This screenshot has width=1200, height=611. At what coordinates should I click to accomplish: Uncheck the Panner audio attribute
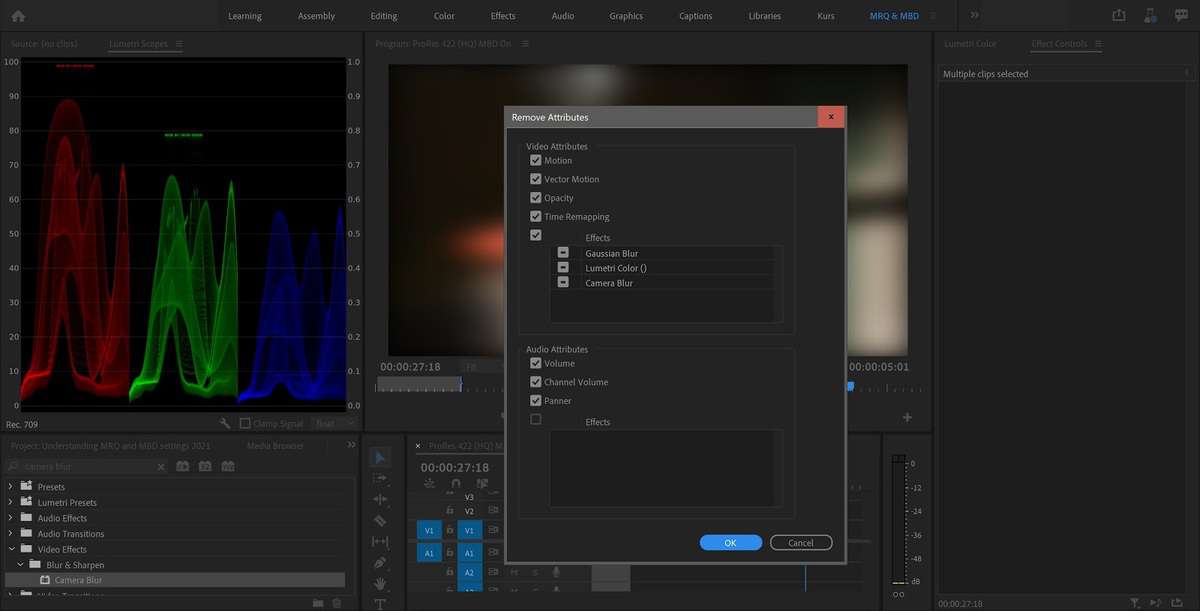point(536,400)
